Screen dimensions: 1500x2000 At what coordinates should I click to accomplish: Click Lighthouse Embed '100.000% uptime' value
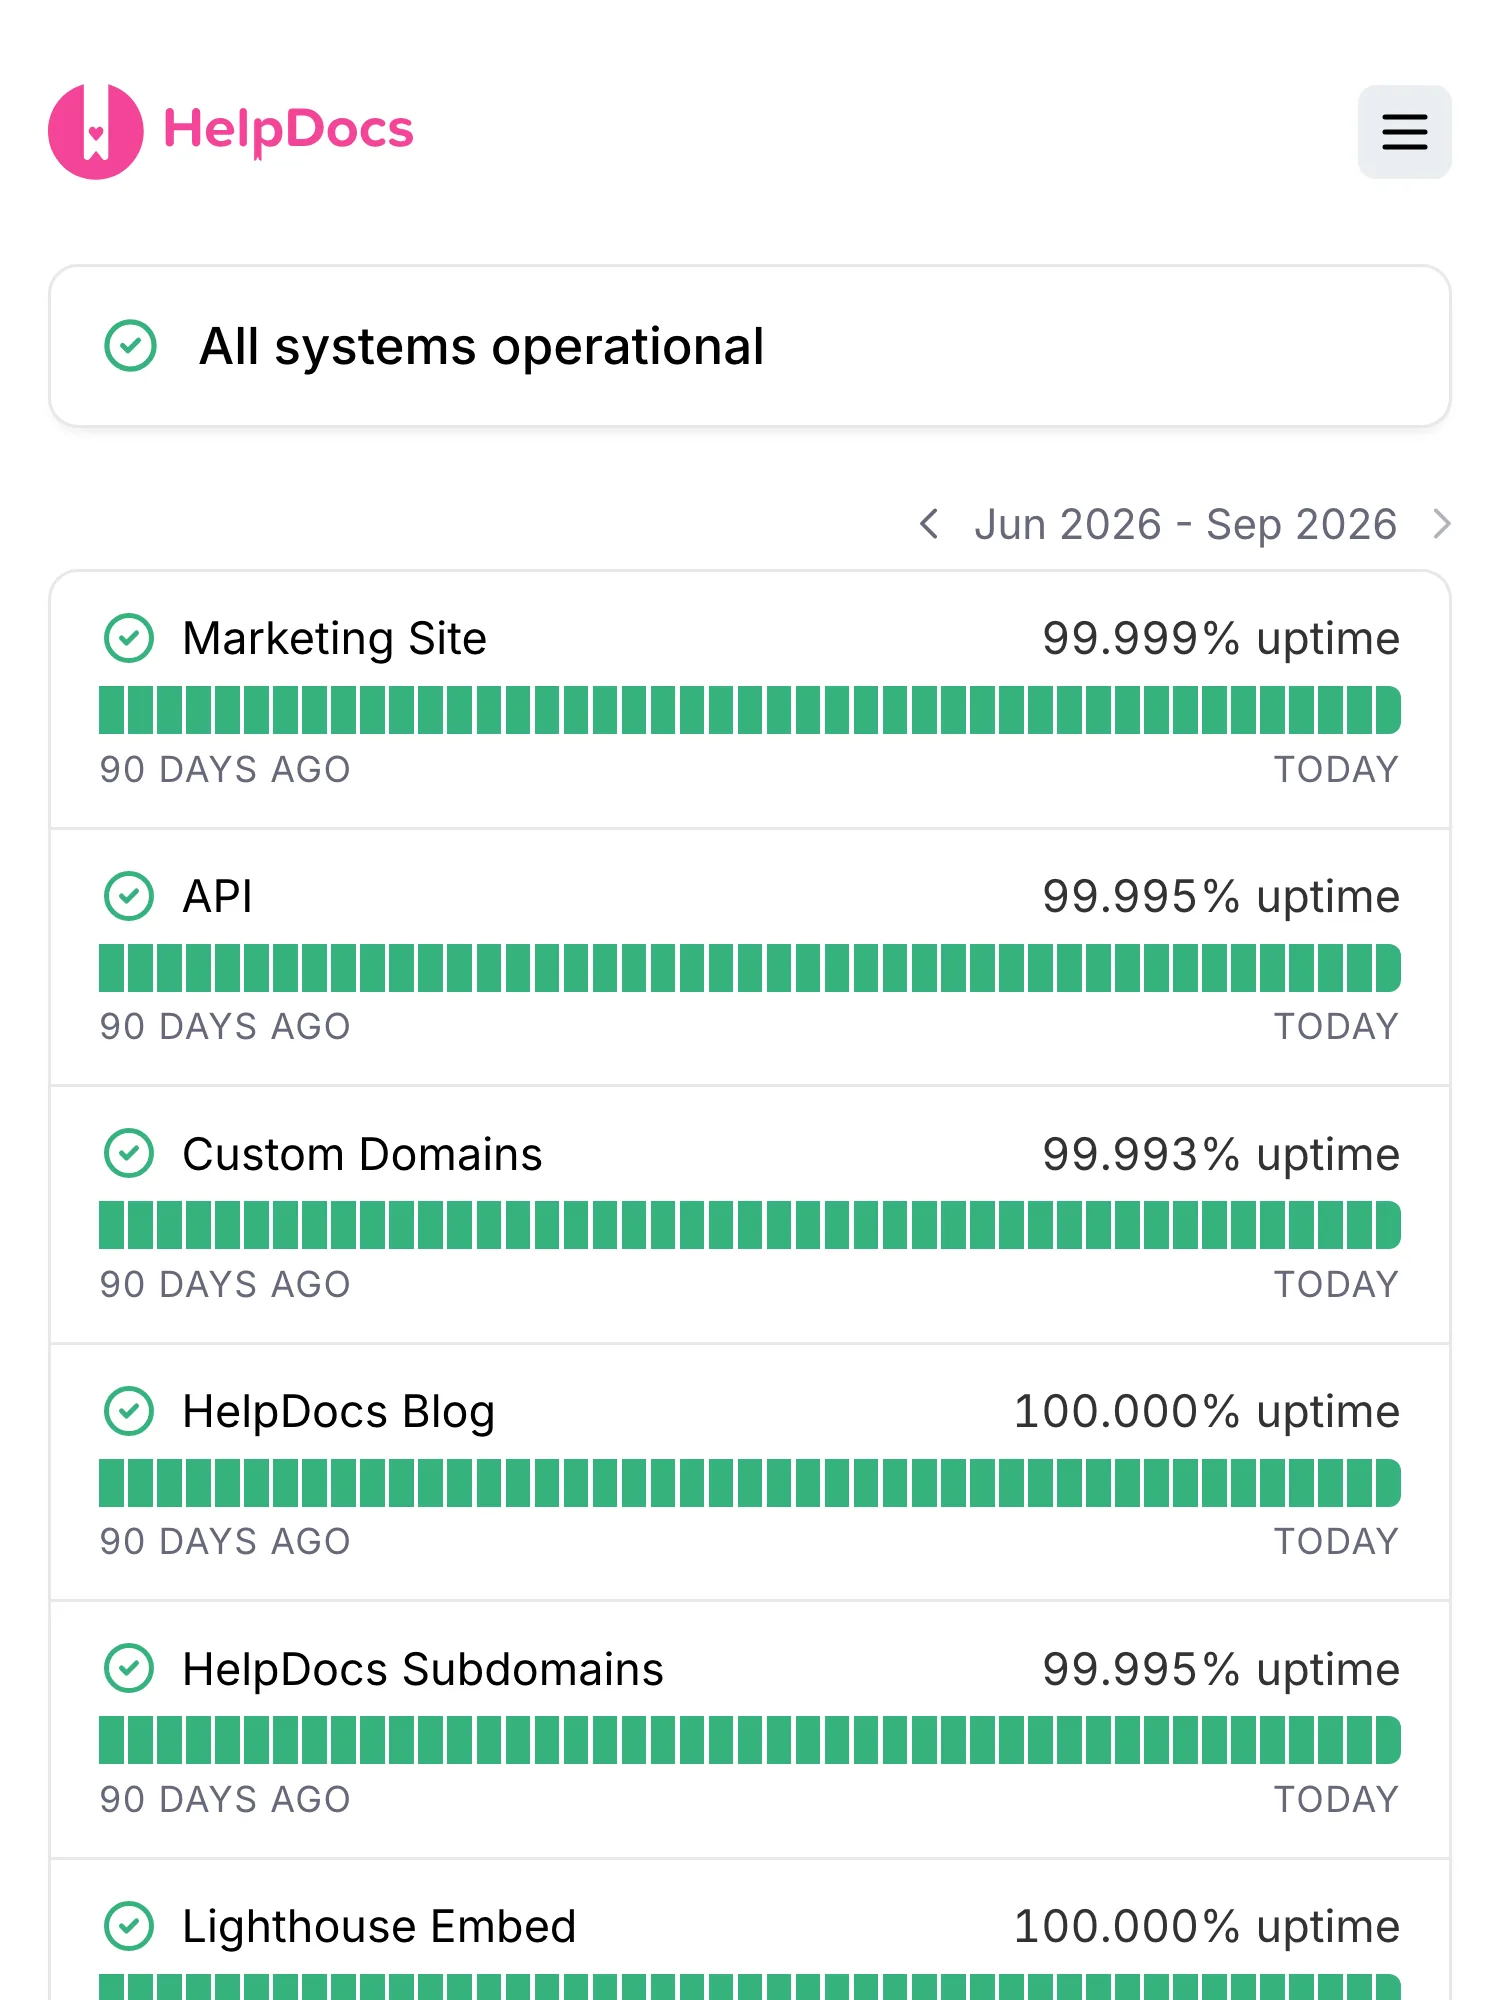tap(1207, 1927)
